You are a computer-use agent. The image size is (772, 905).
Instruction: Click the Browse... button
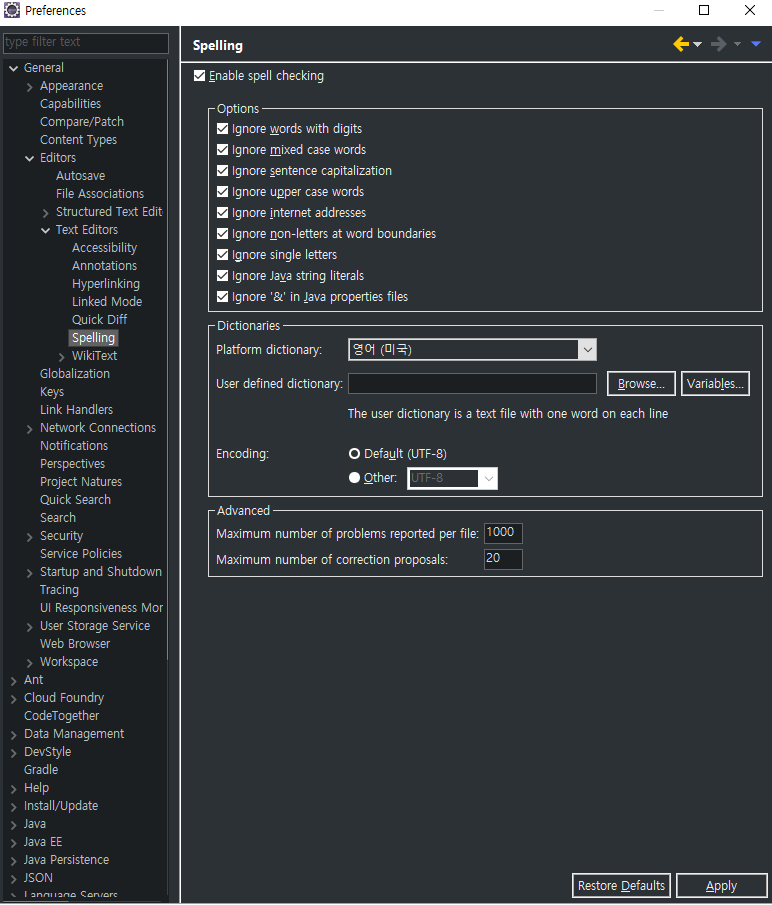point(641,384)
